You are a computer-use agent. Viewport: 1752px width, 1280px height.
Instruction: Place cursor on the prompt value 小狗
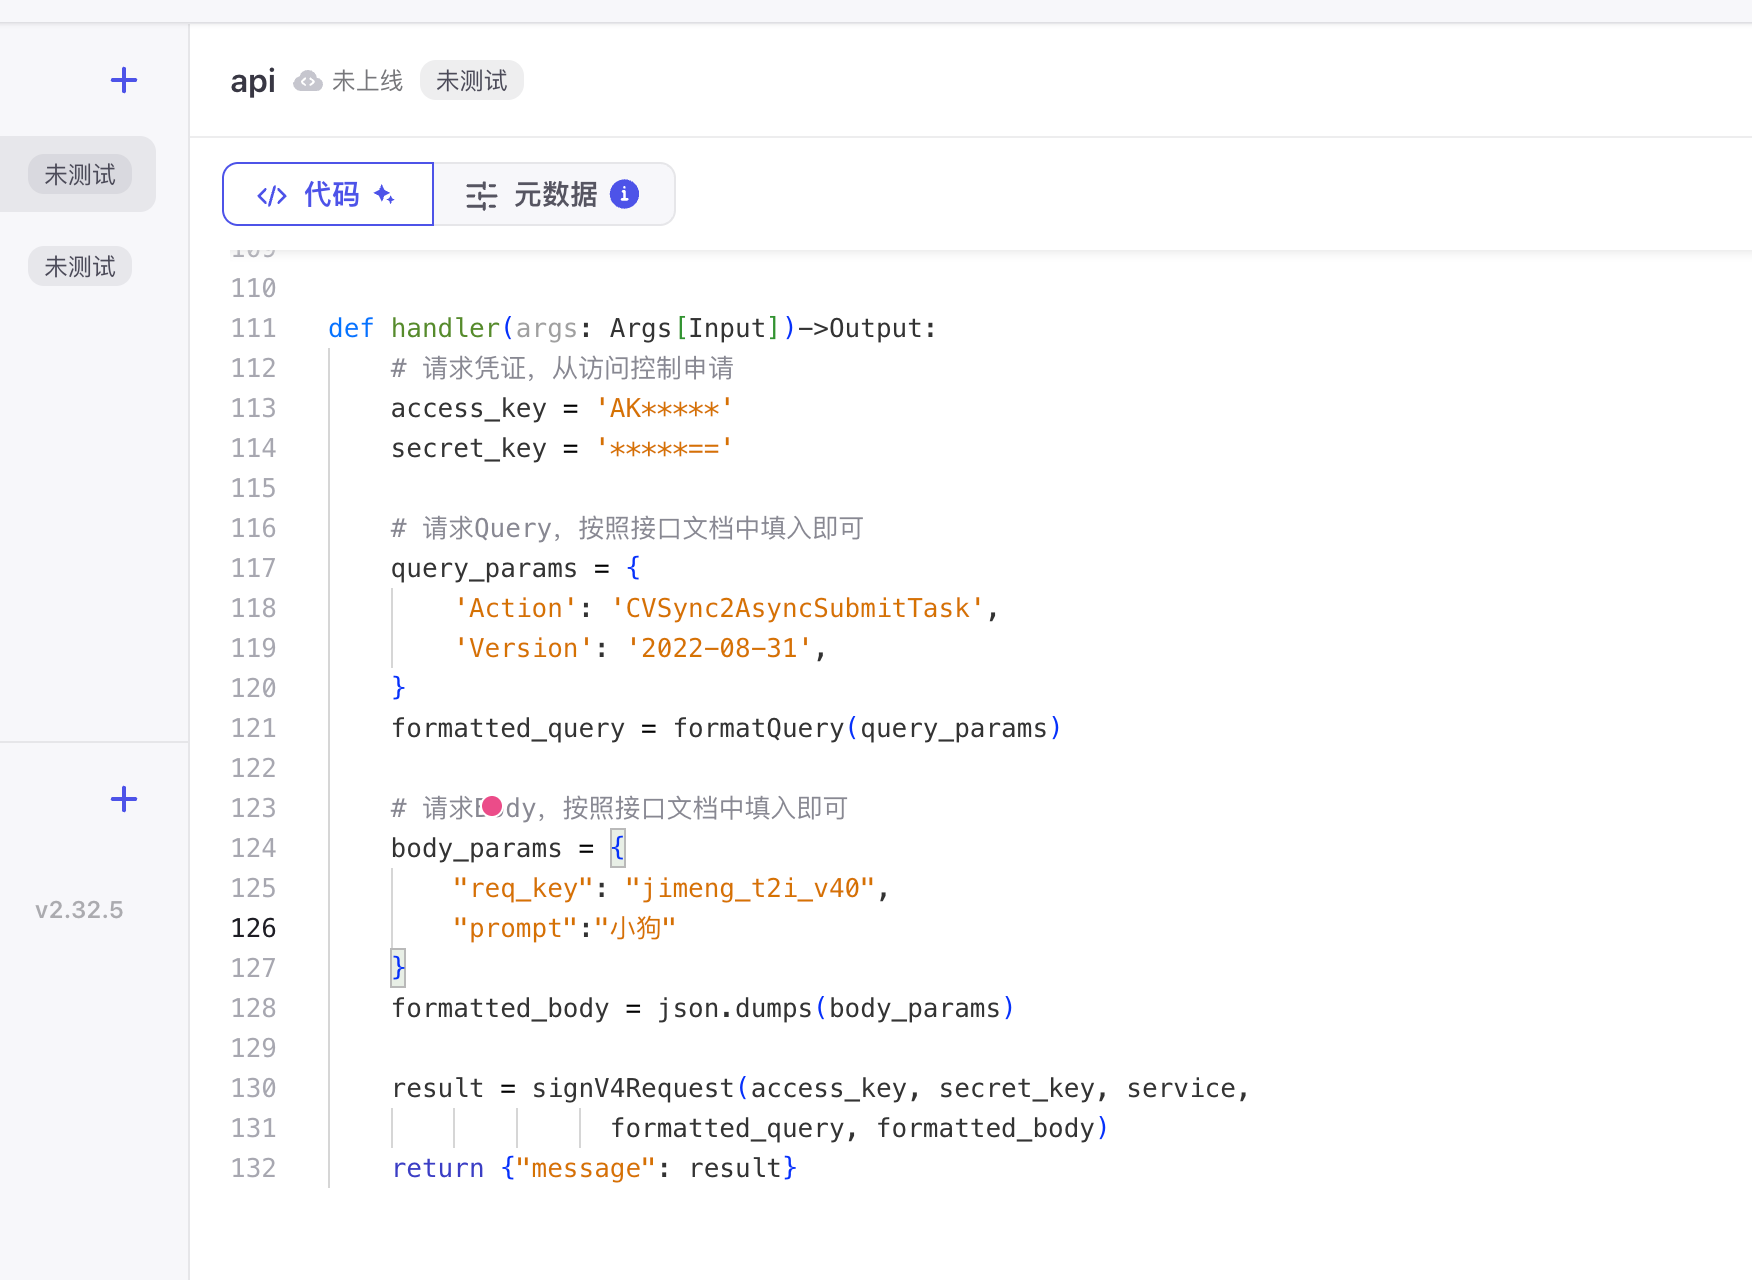636,928
